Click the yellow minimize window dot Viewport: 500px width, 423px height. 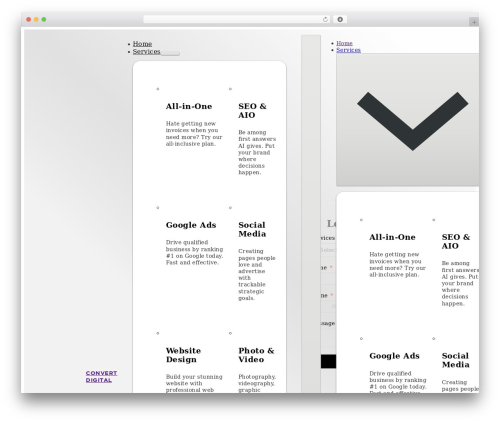(36, 20)
